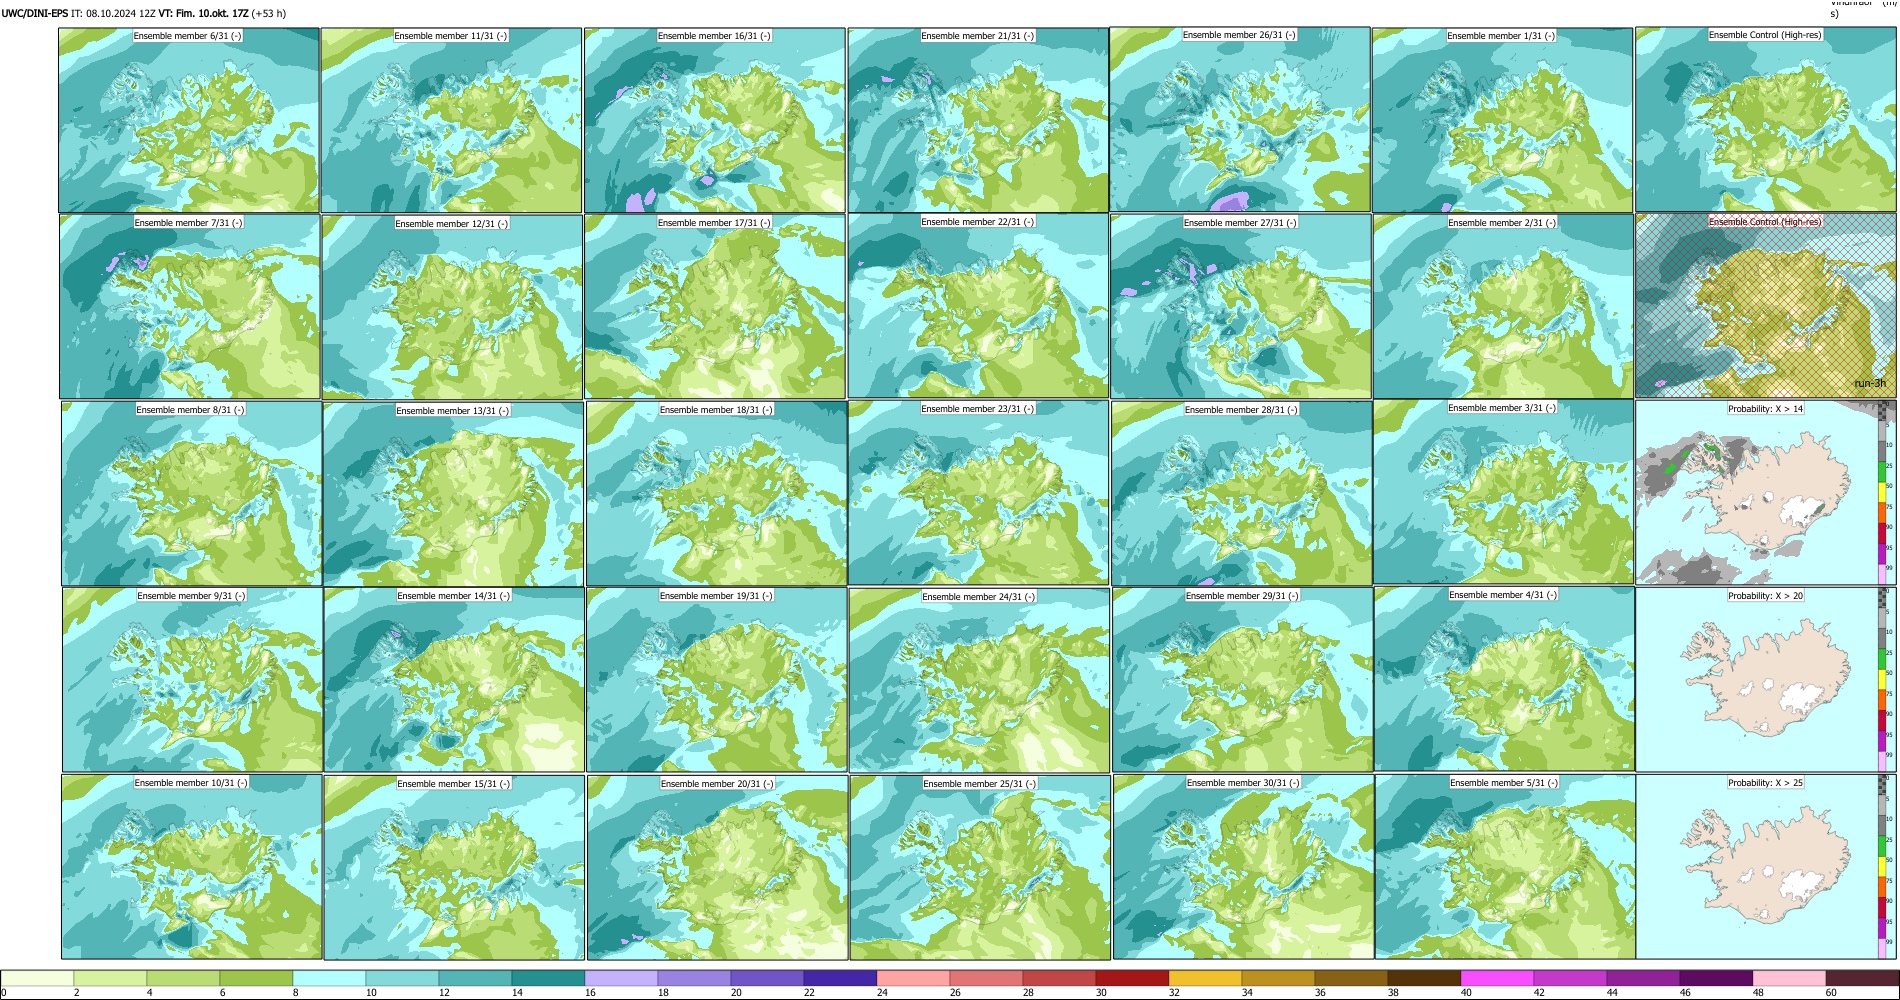The height and width of the screenshot is (1000, 1900).
Task: Open the Ensemble member 23/31 map panel
Action: 978,493
